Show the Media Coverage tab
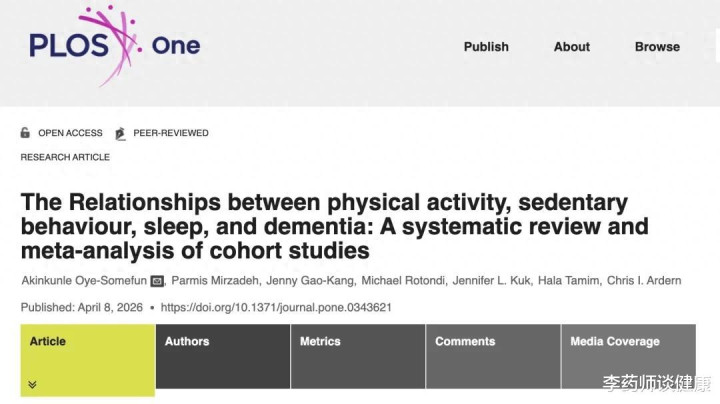 pos(615,341)
